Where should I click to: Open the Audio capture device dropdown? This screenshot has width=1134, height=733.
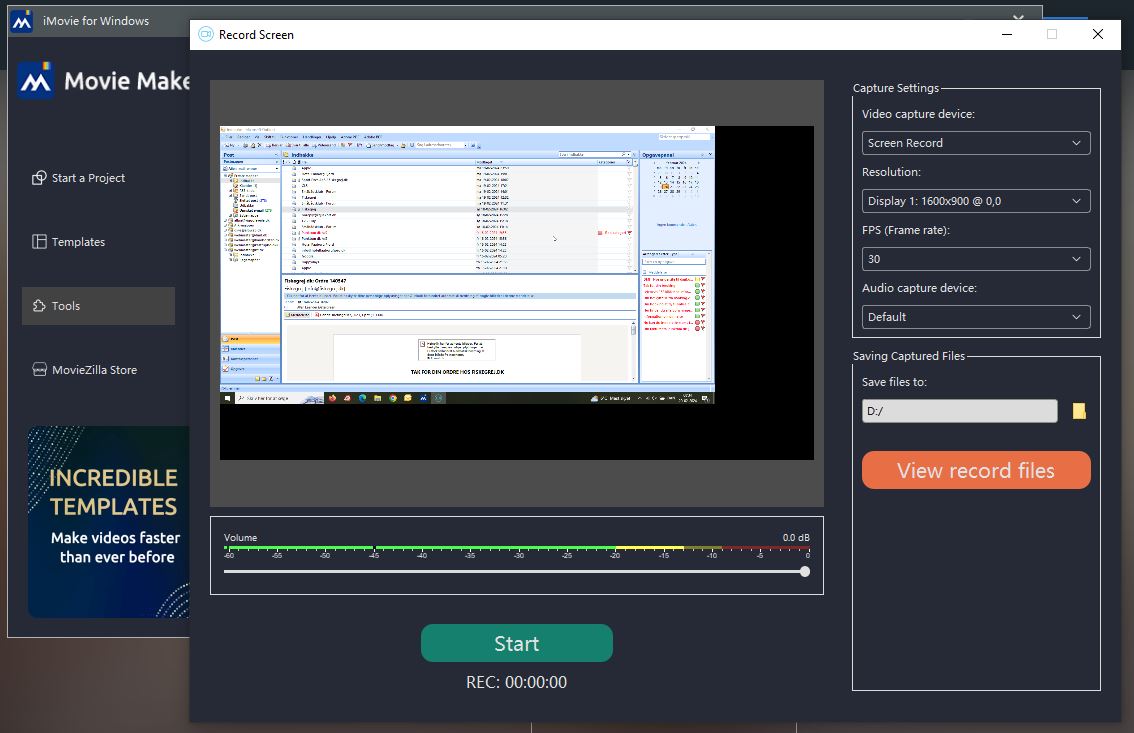point(975,317)
